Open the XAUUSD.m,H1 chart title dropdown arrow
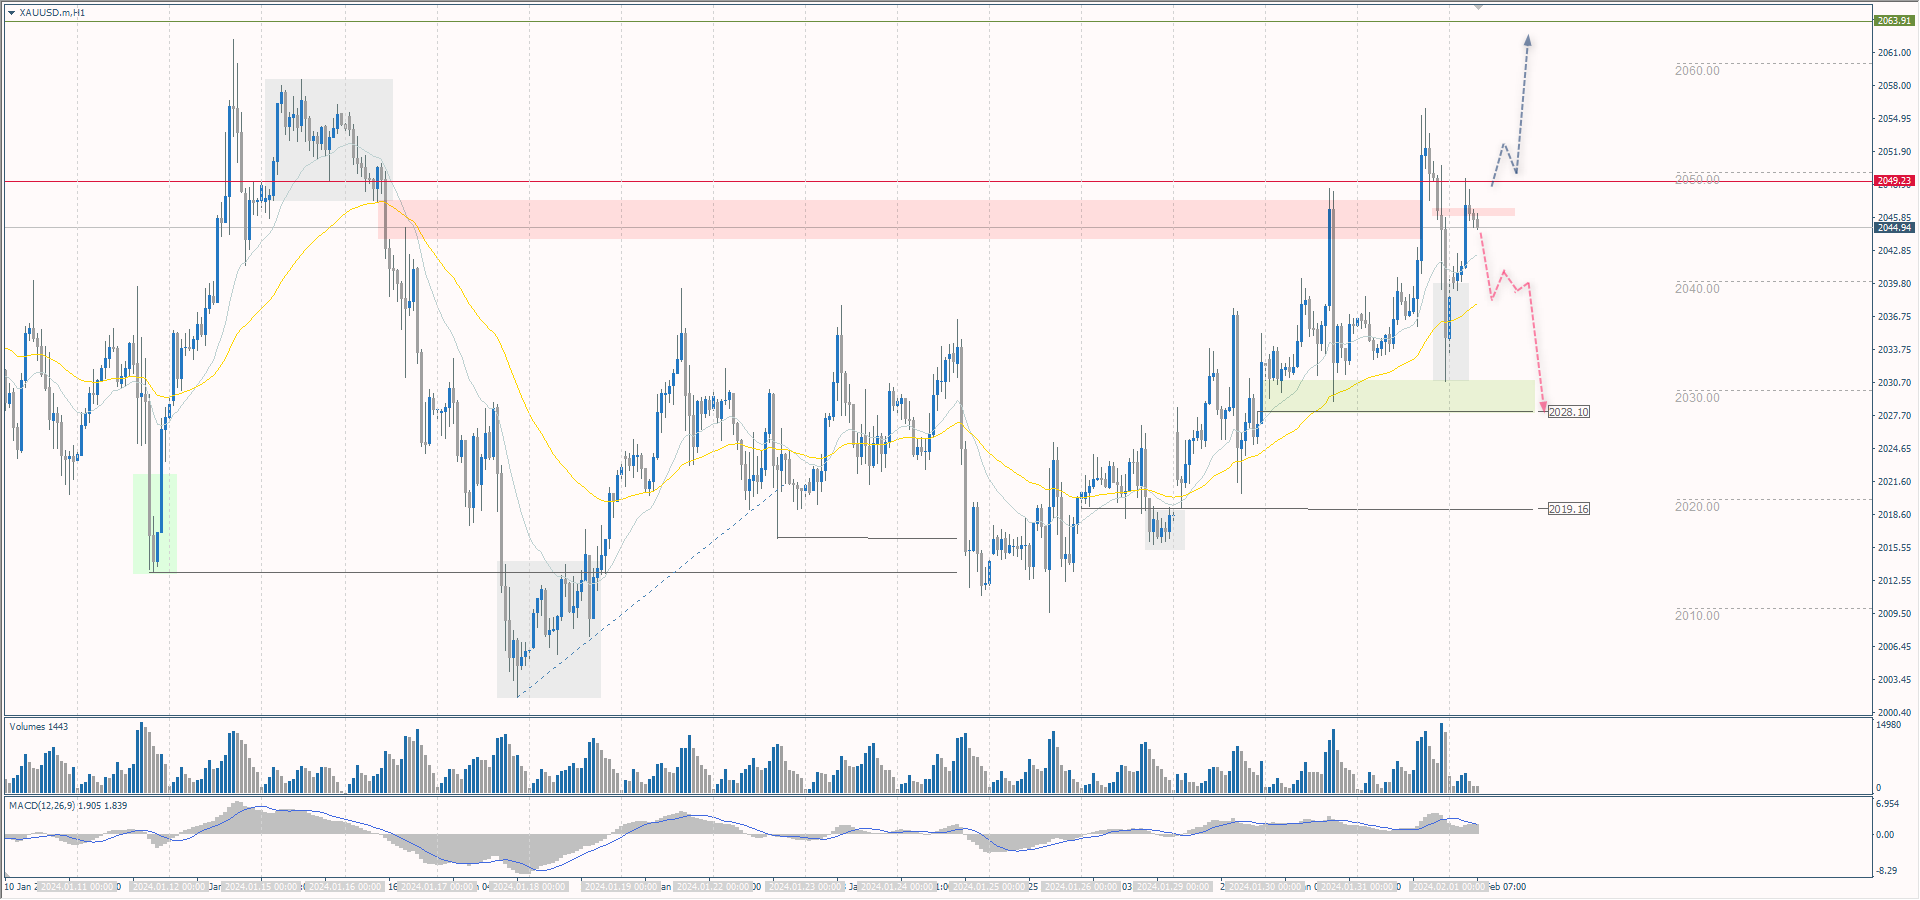 click(x=11, y=13)
